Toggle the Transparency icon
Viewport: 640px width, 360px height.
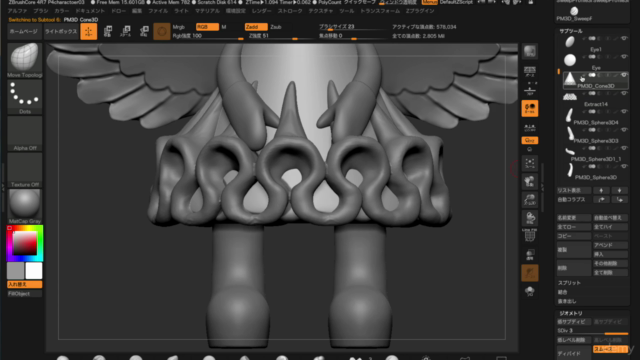(530, 255)
